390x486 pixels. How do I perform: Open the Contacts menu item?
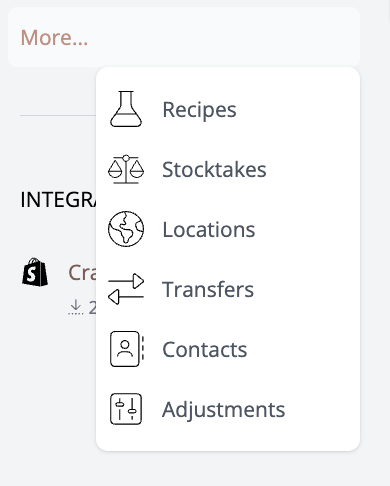point(204,349)
